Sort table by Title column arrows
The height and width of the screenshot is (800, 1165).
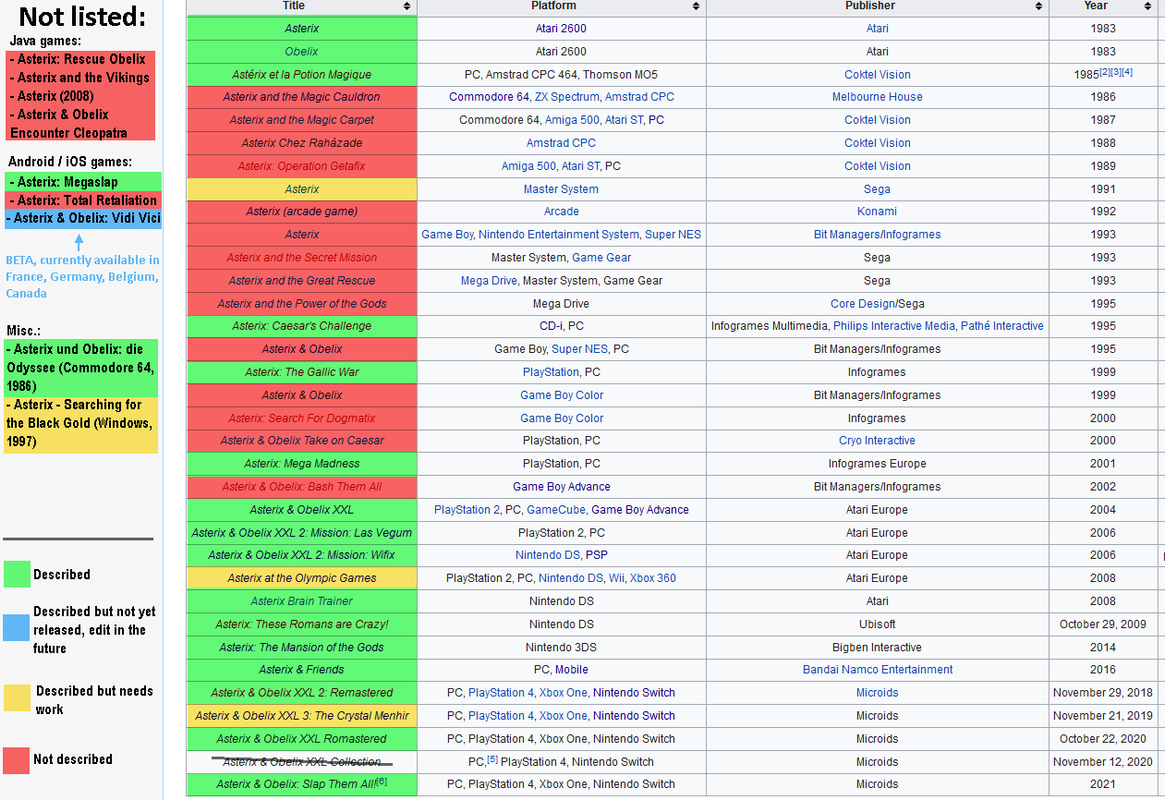coord(406,6)
